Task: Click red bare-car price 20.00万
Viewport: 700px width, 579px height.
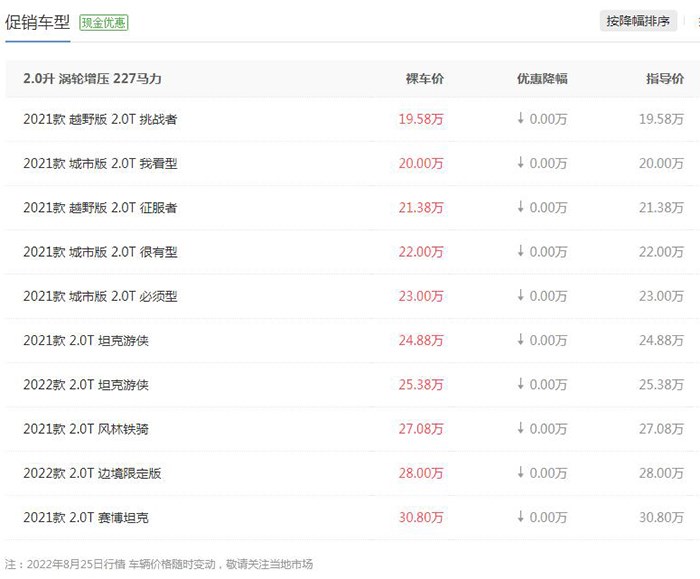Action: [421, 163]
